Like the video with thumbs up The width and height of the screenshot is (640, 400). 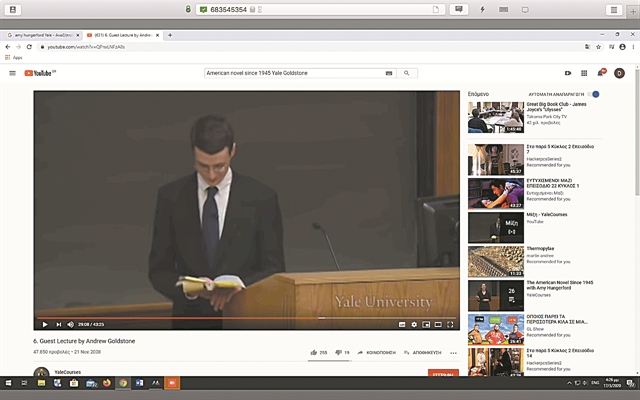(x=312, y=352)
